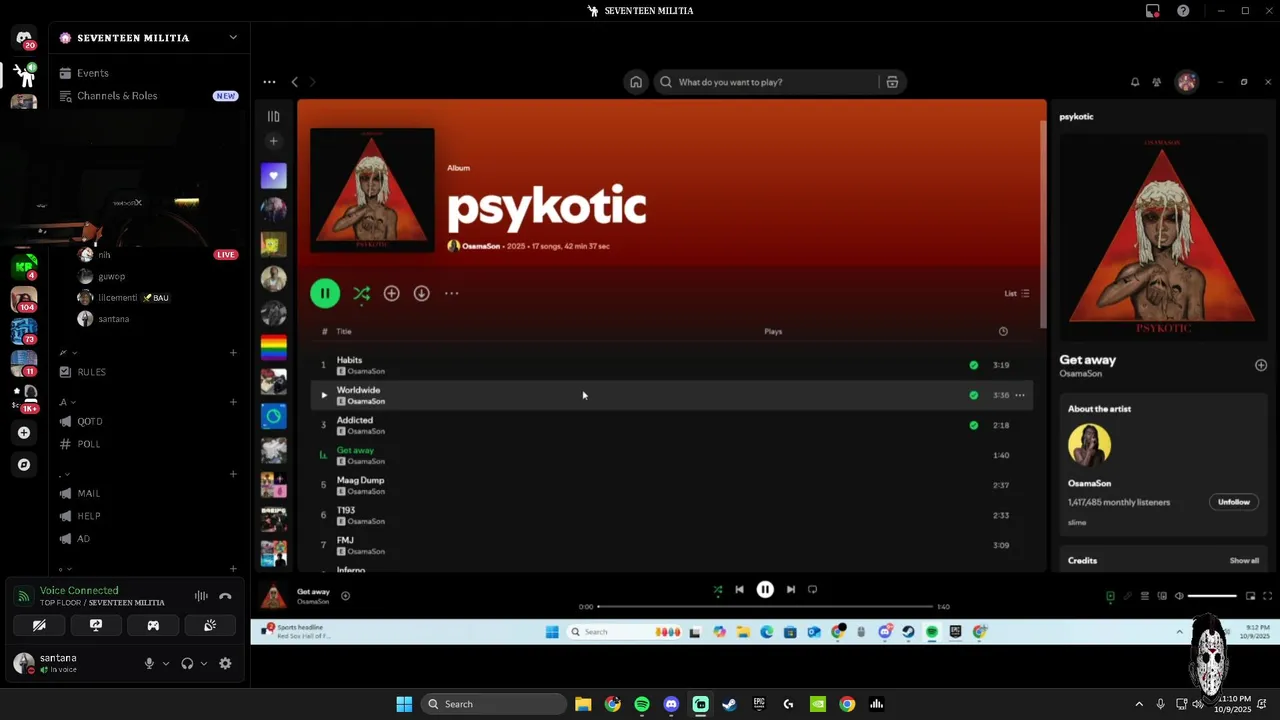Viewport: 1280px width, 720px height.
Task: Pause playback using bottom player button
Action: click(x=765, y=590)
